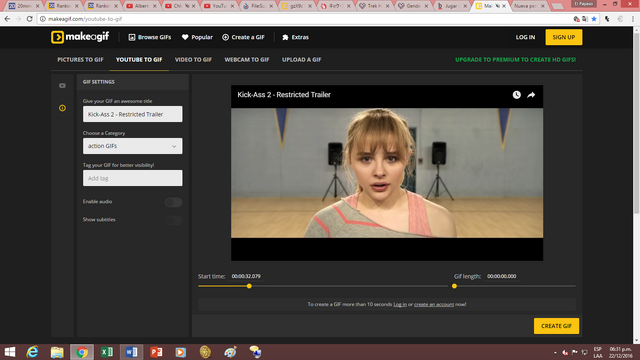Toggle the Enable audio switch

(x=173, y=202)
